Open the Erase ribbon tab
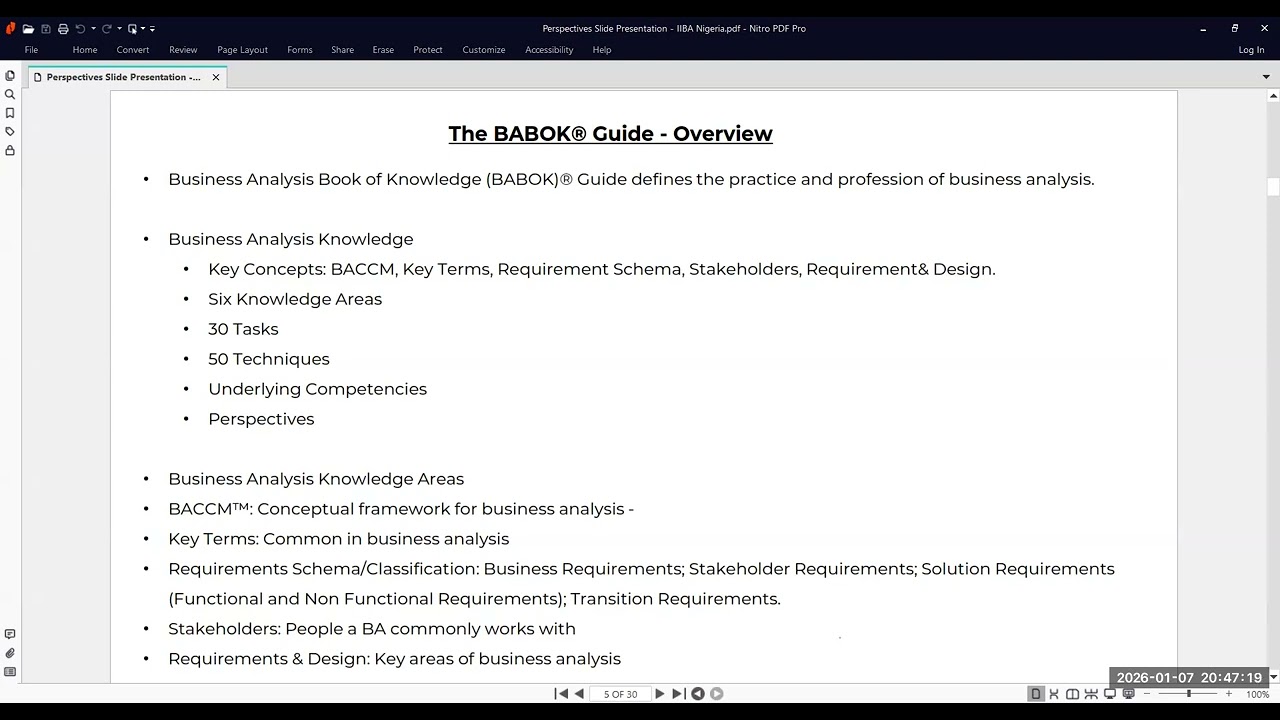 pos(383,50)
